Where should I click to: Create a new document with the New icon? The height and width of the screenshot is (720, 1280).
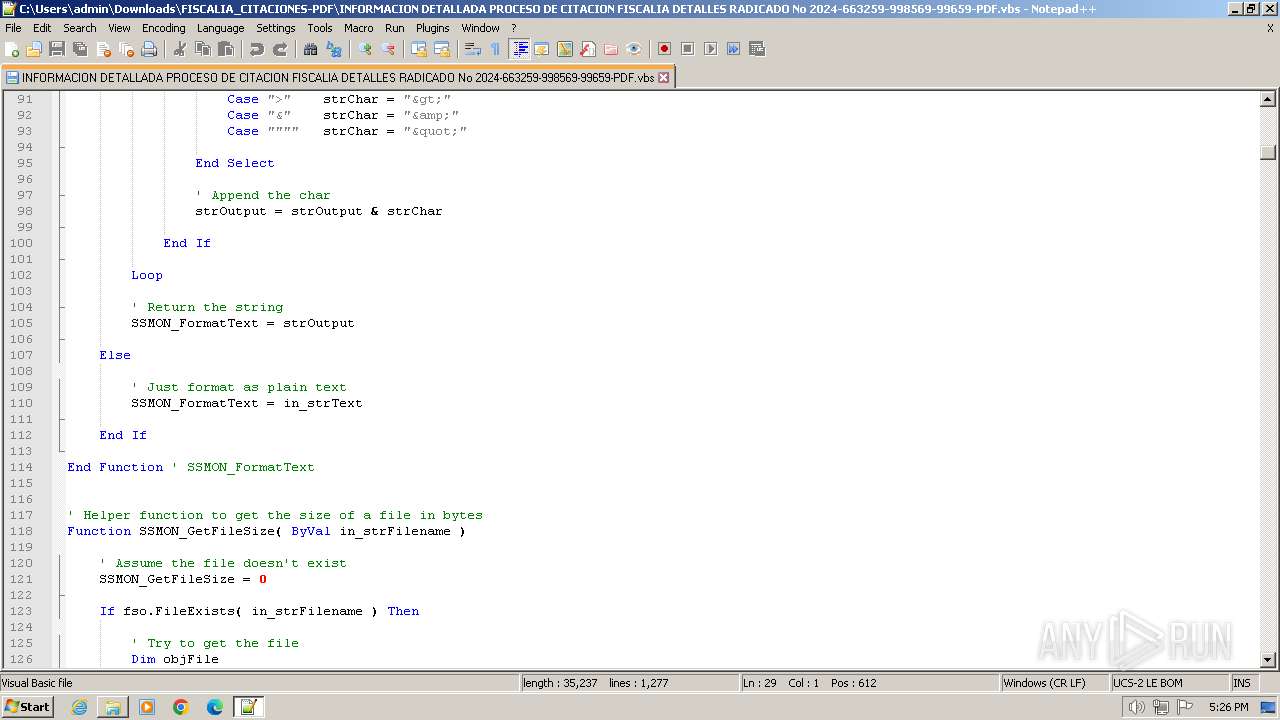(x=13, y=49)
